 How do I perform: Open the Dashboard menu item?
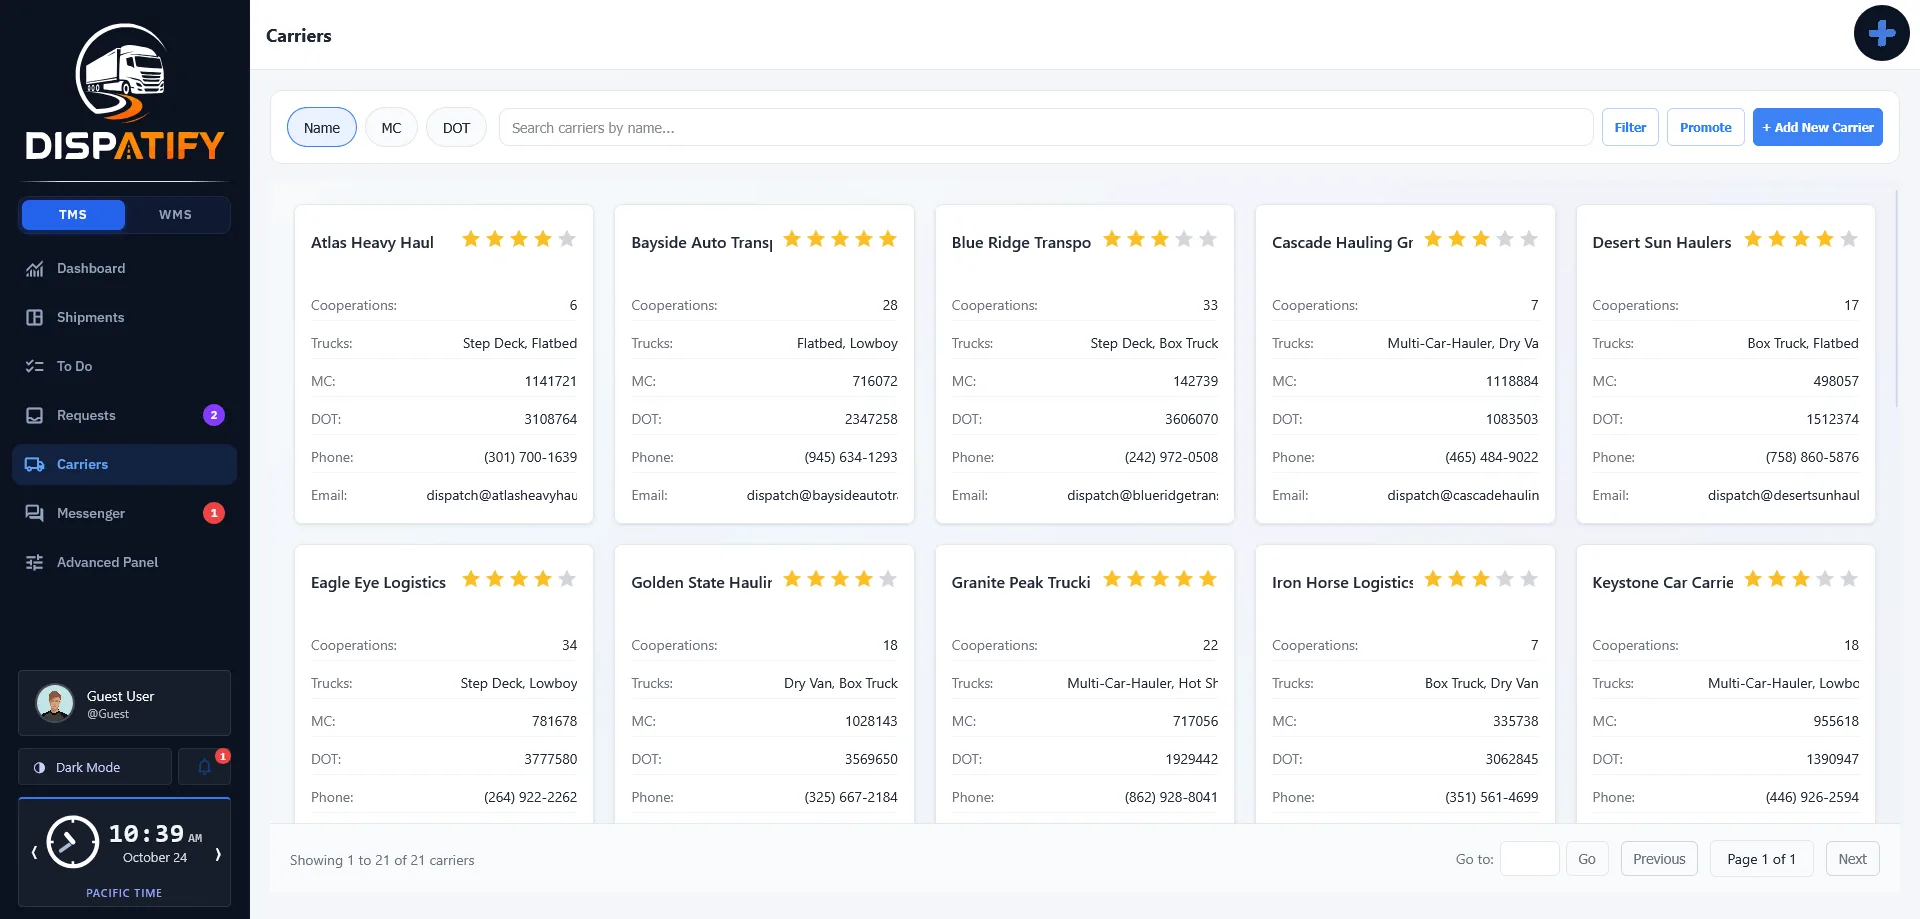pos(124,268)
